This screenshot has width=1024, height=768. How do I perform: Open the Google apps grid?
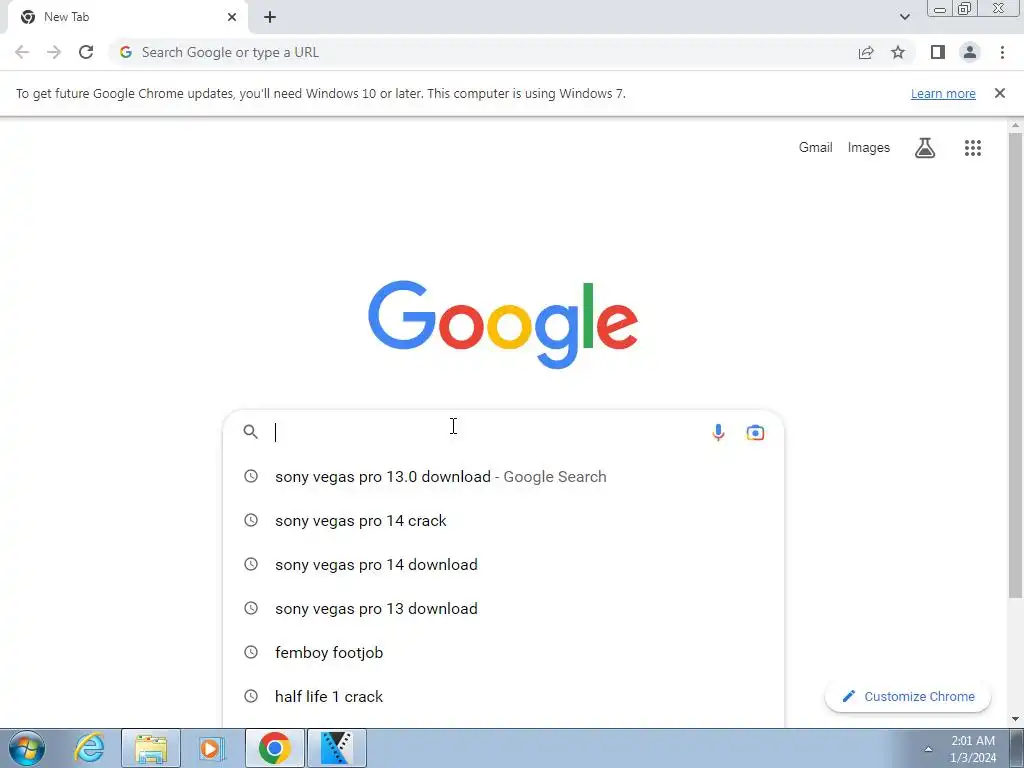972,148
